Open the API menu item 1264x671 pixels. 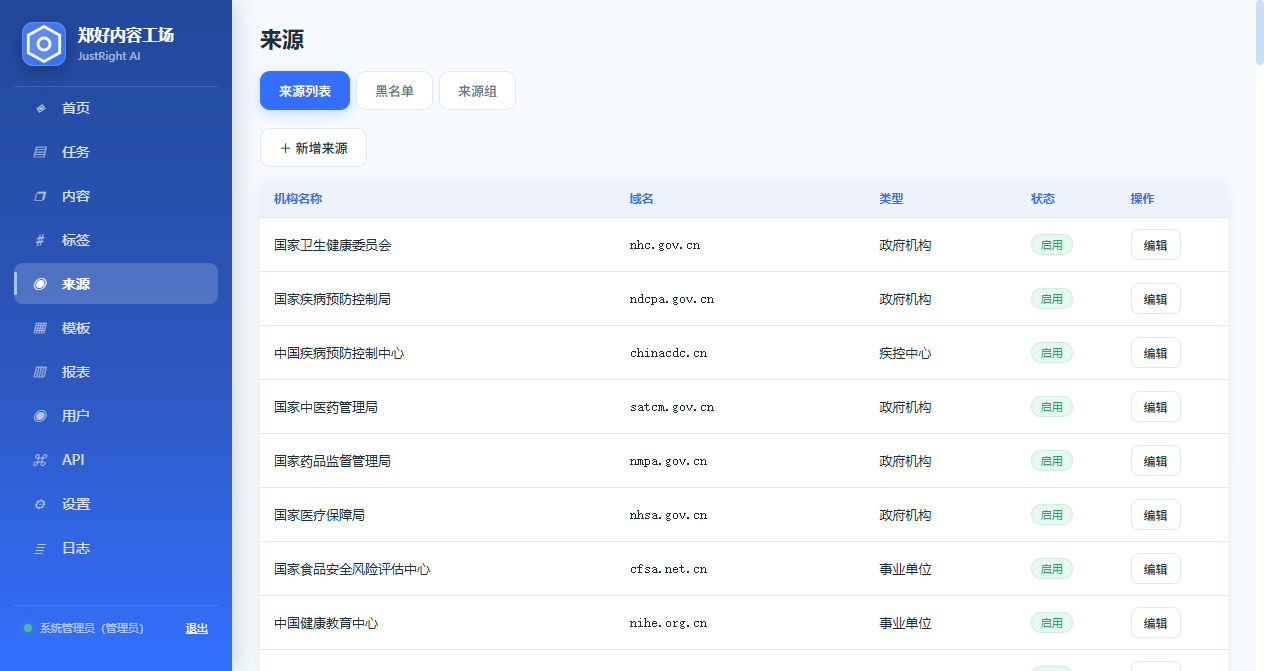click(x=116, y=460)
